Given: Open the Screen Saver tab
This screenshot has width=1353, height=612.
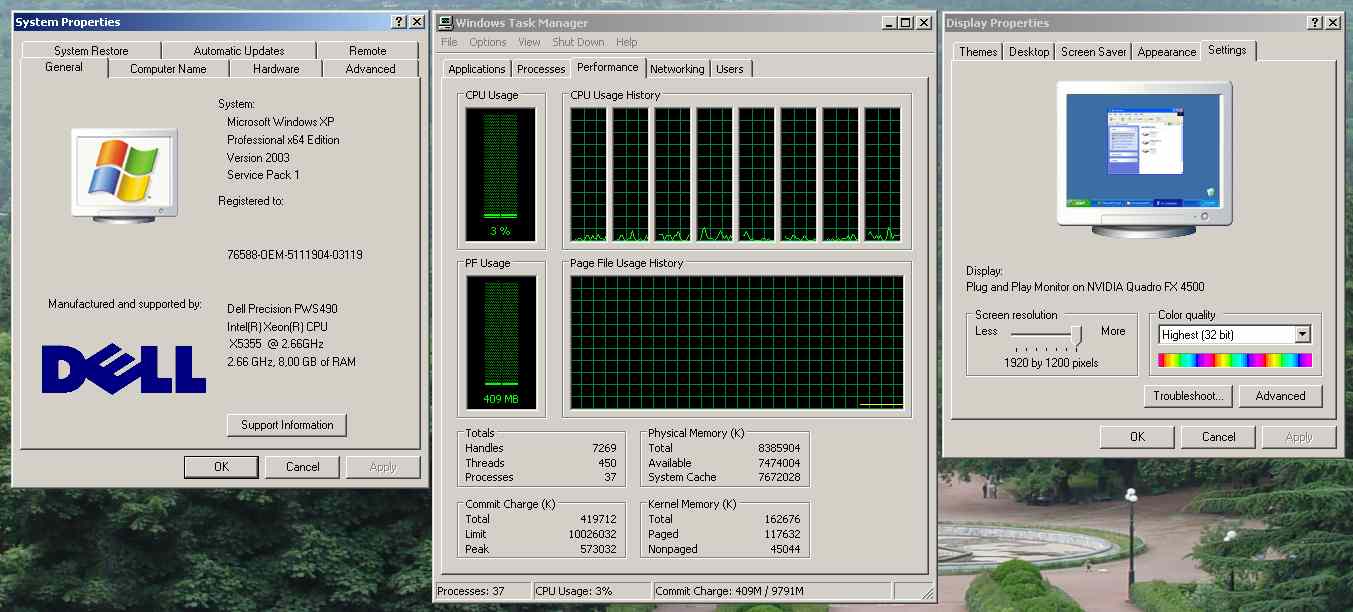Looking at the screenshot, I should (1093, 52).
